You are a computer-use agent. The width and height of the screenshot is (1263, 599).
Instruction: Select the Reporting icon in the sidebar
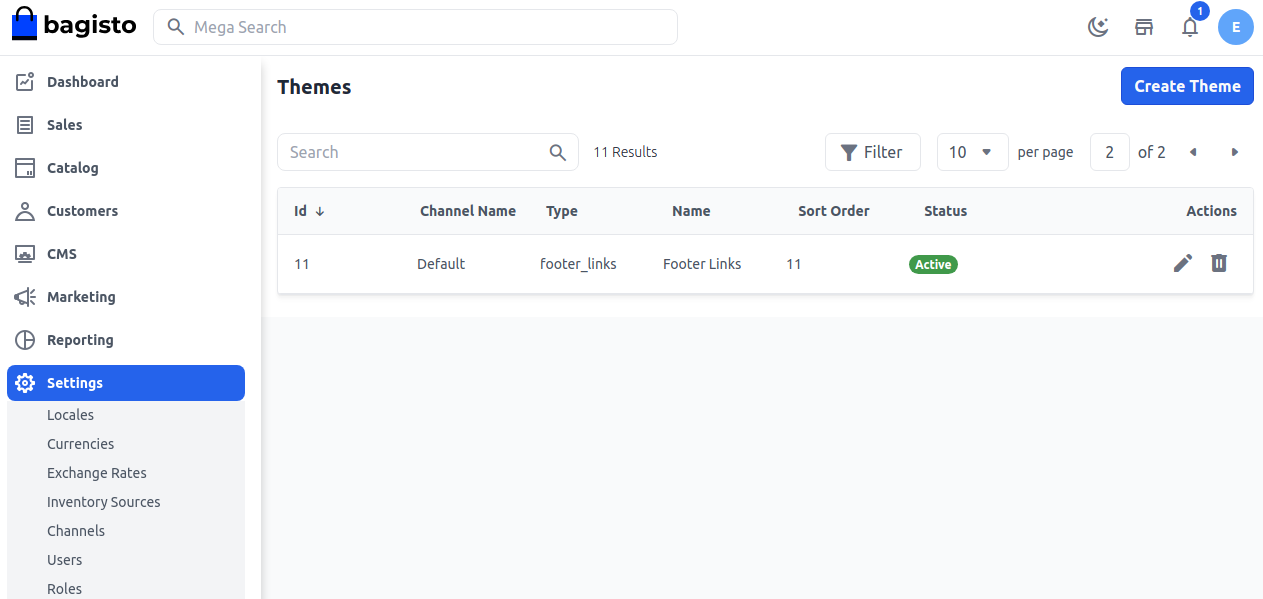27,339
